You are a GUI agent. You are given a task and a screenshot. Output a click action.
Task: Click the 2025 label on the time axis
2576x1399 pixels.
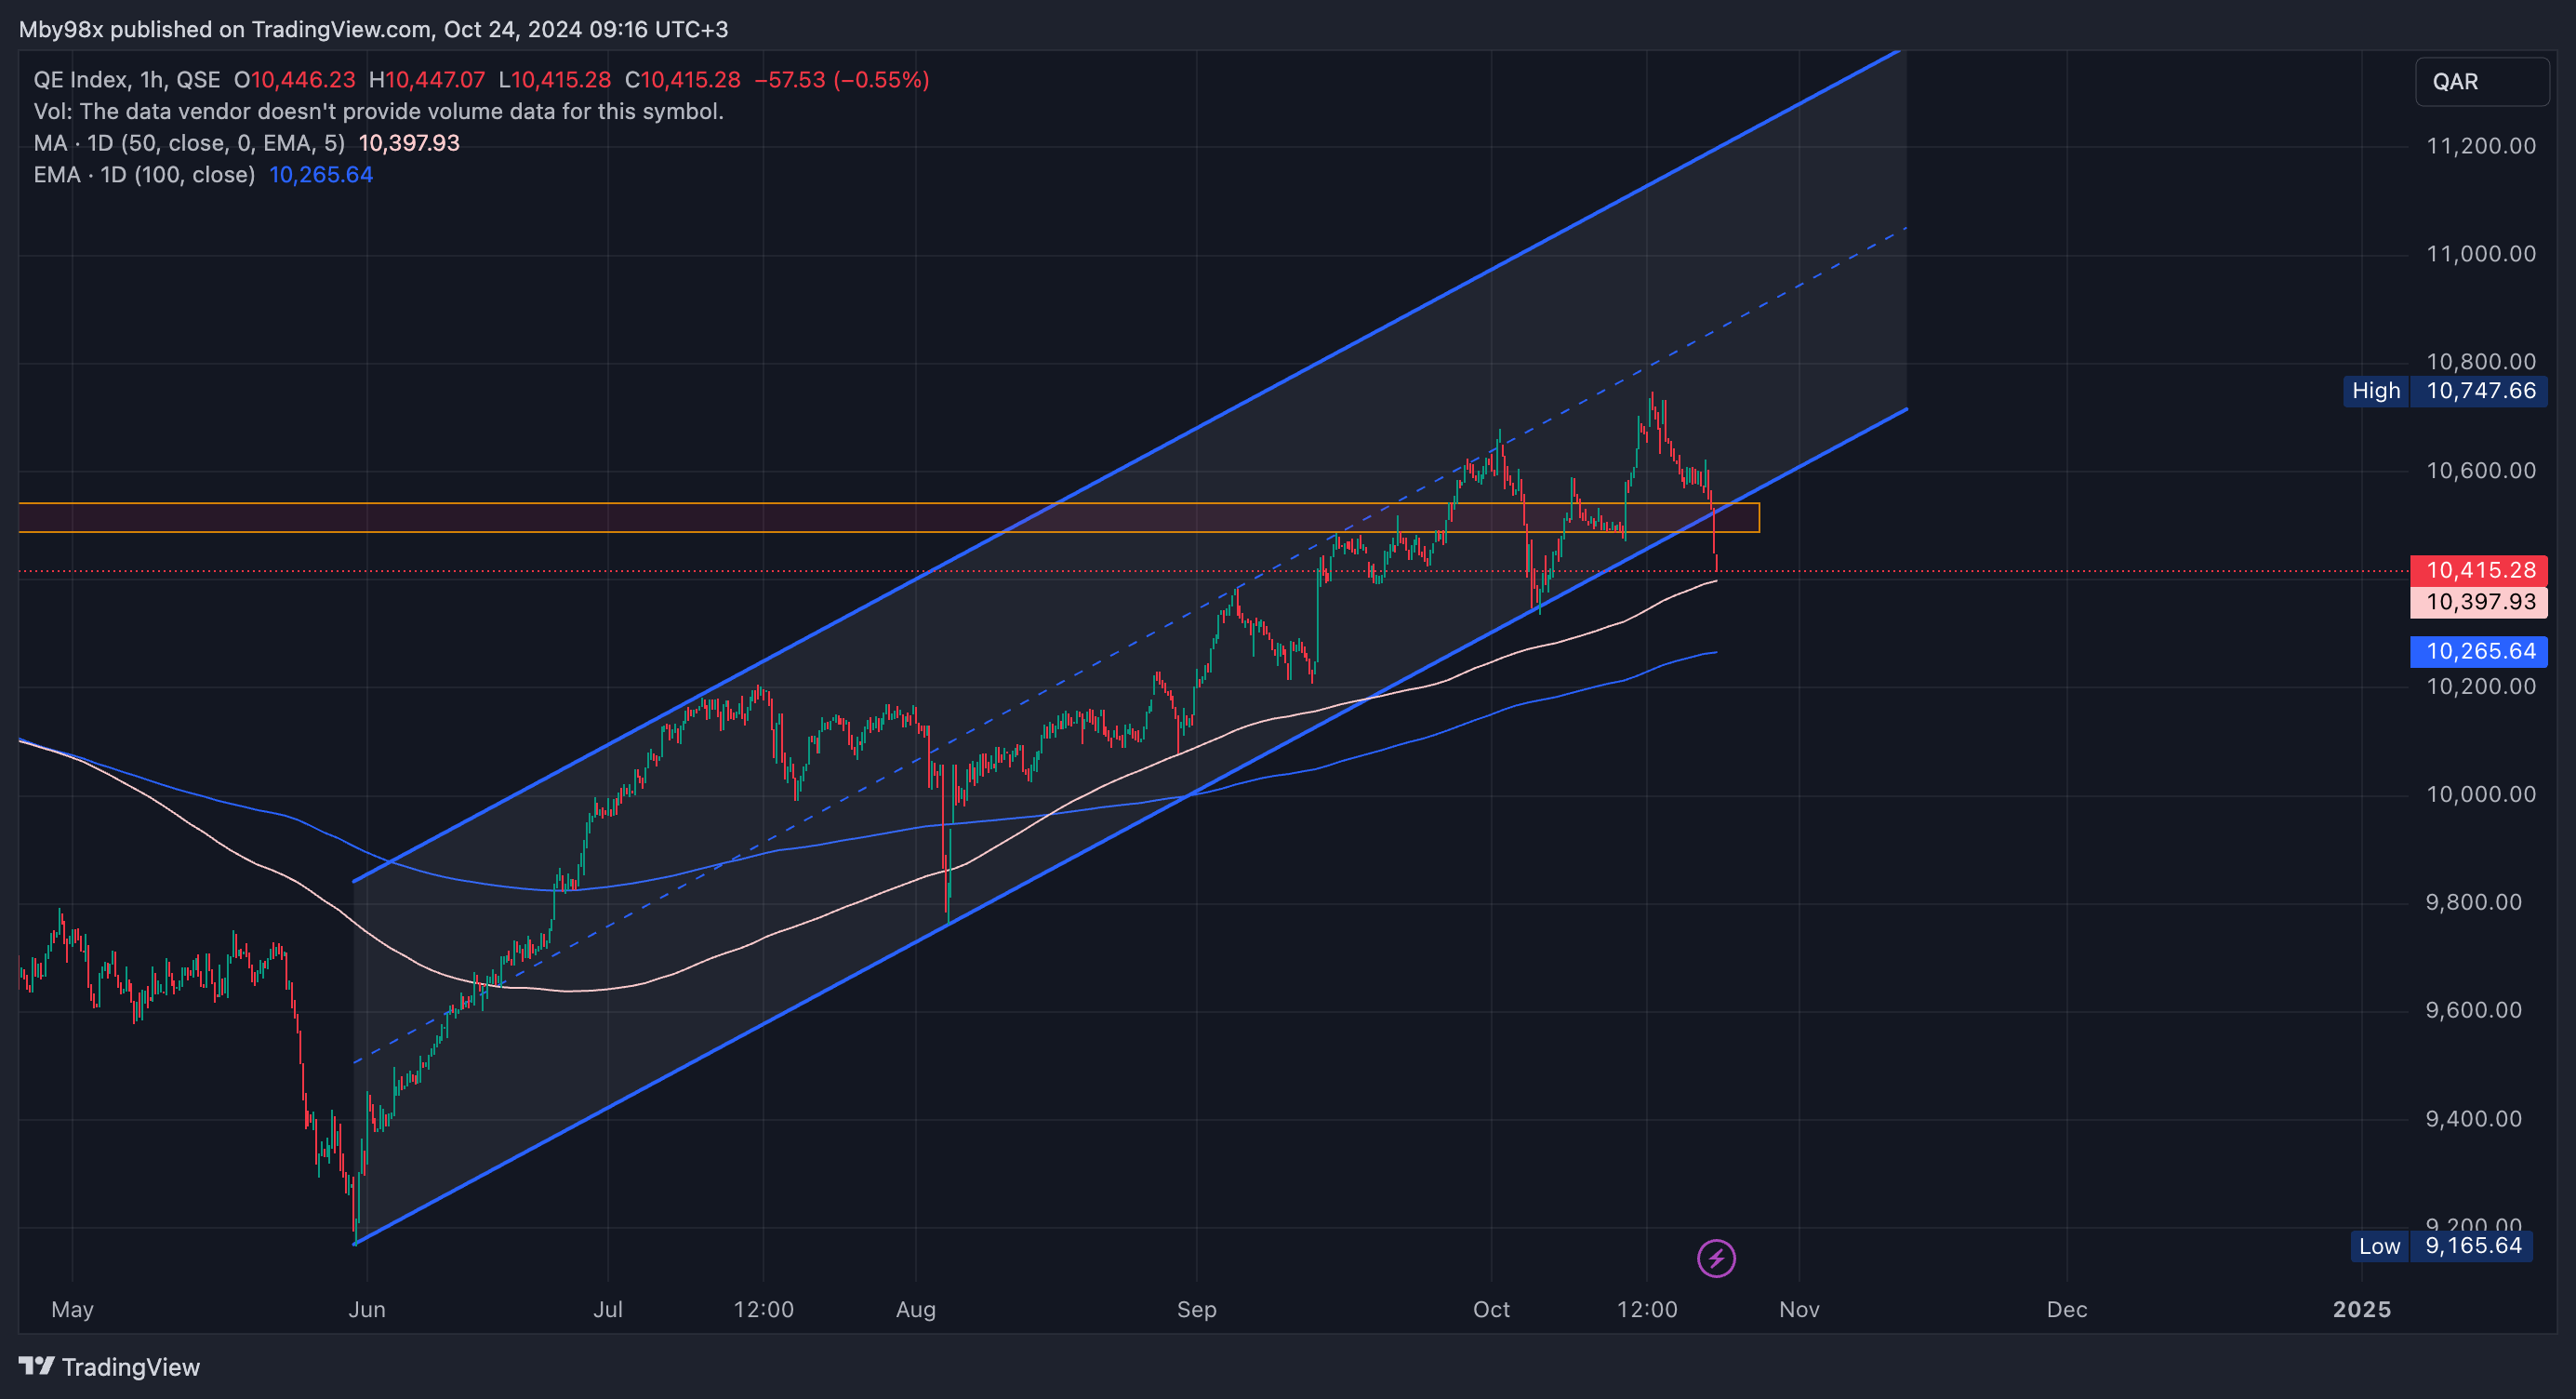[x=2362, y=1309]
